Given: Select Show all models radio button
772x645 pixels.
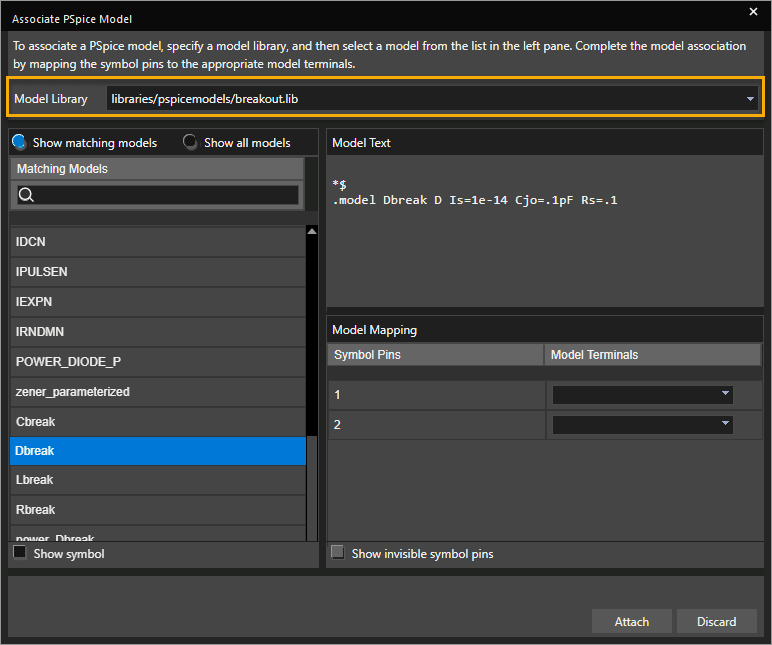Looking at the screenshot, I should pyautogui.click(x=190, y=142).
